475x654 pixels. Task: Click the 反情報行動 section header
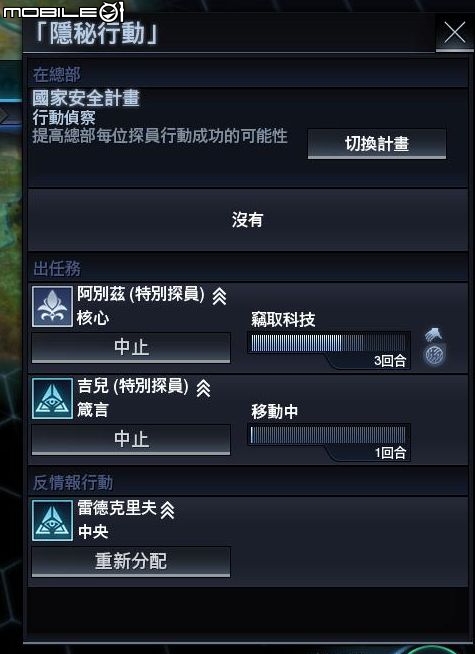coord(73,483)
